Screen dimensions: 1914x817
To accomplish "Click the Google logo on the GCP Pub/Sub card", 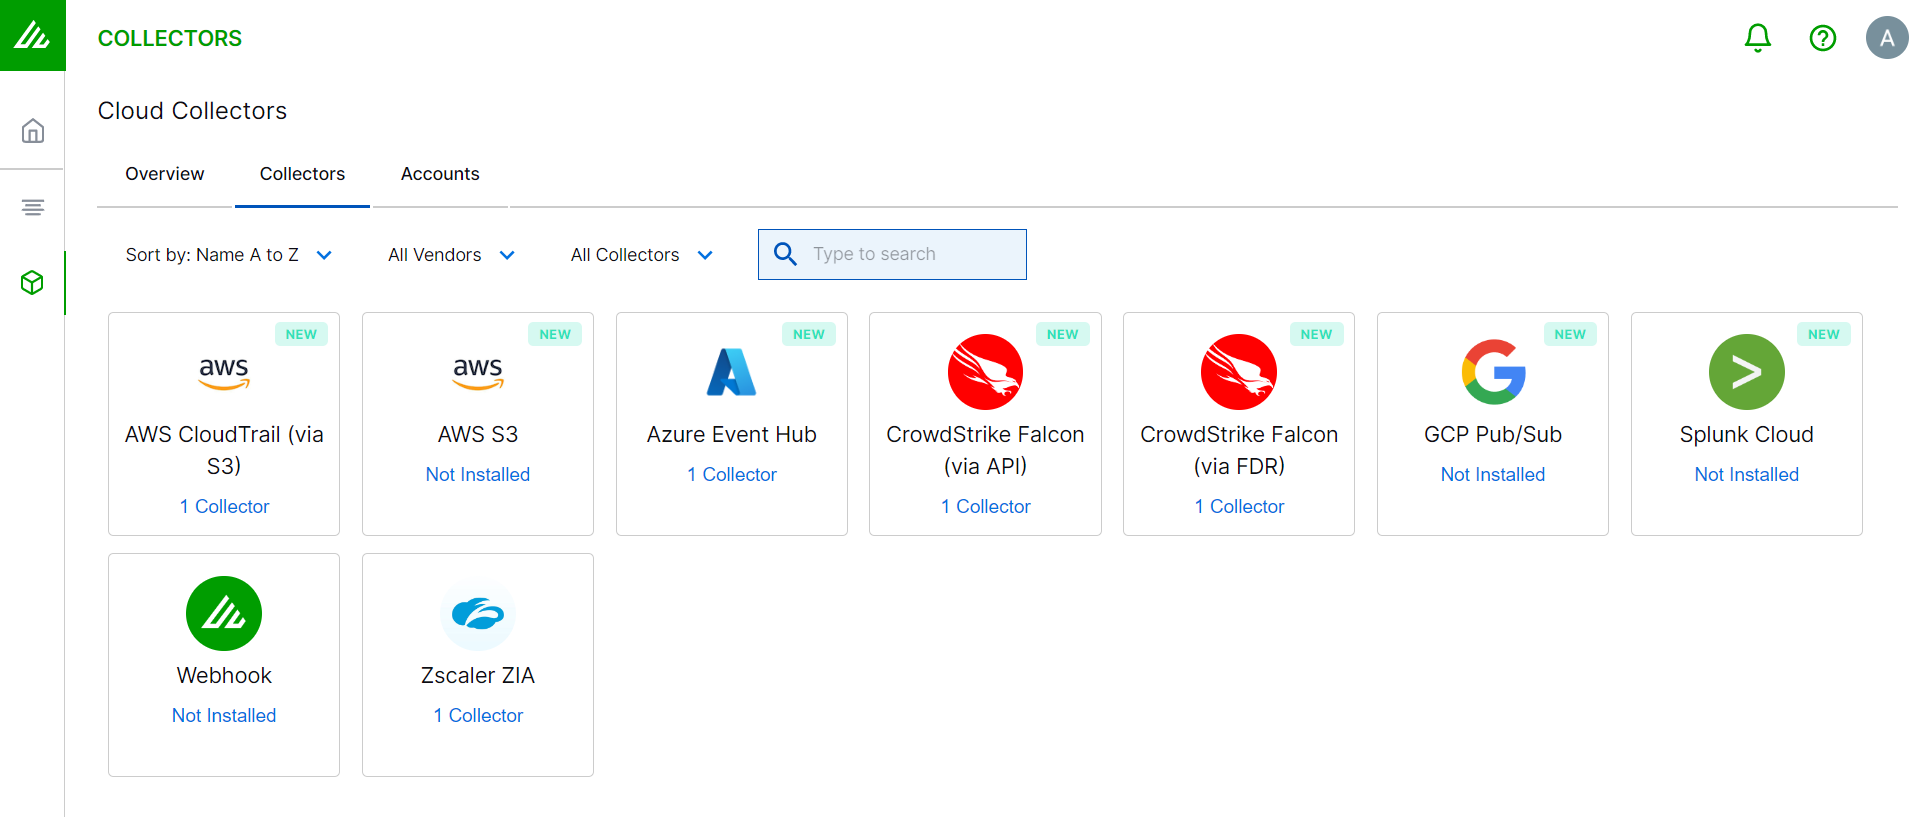I will [x=1493, y=372].
